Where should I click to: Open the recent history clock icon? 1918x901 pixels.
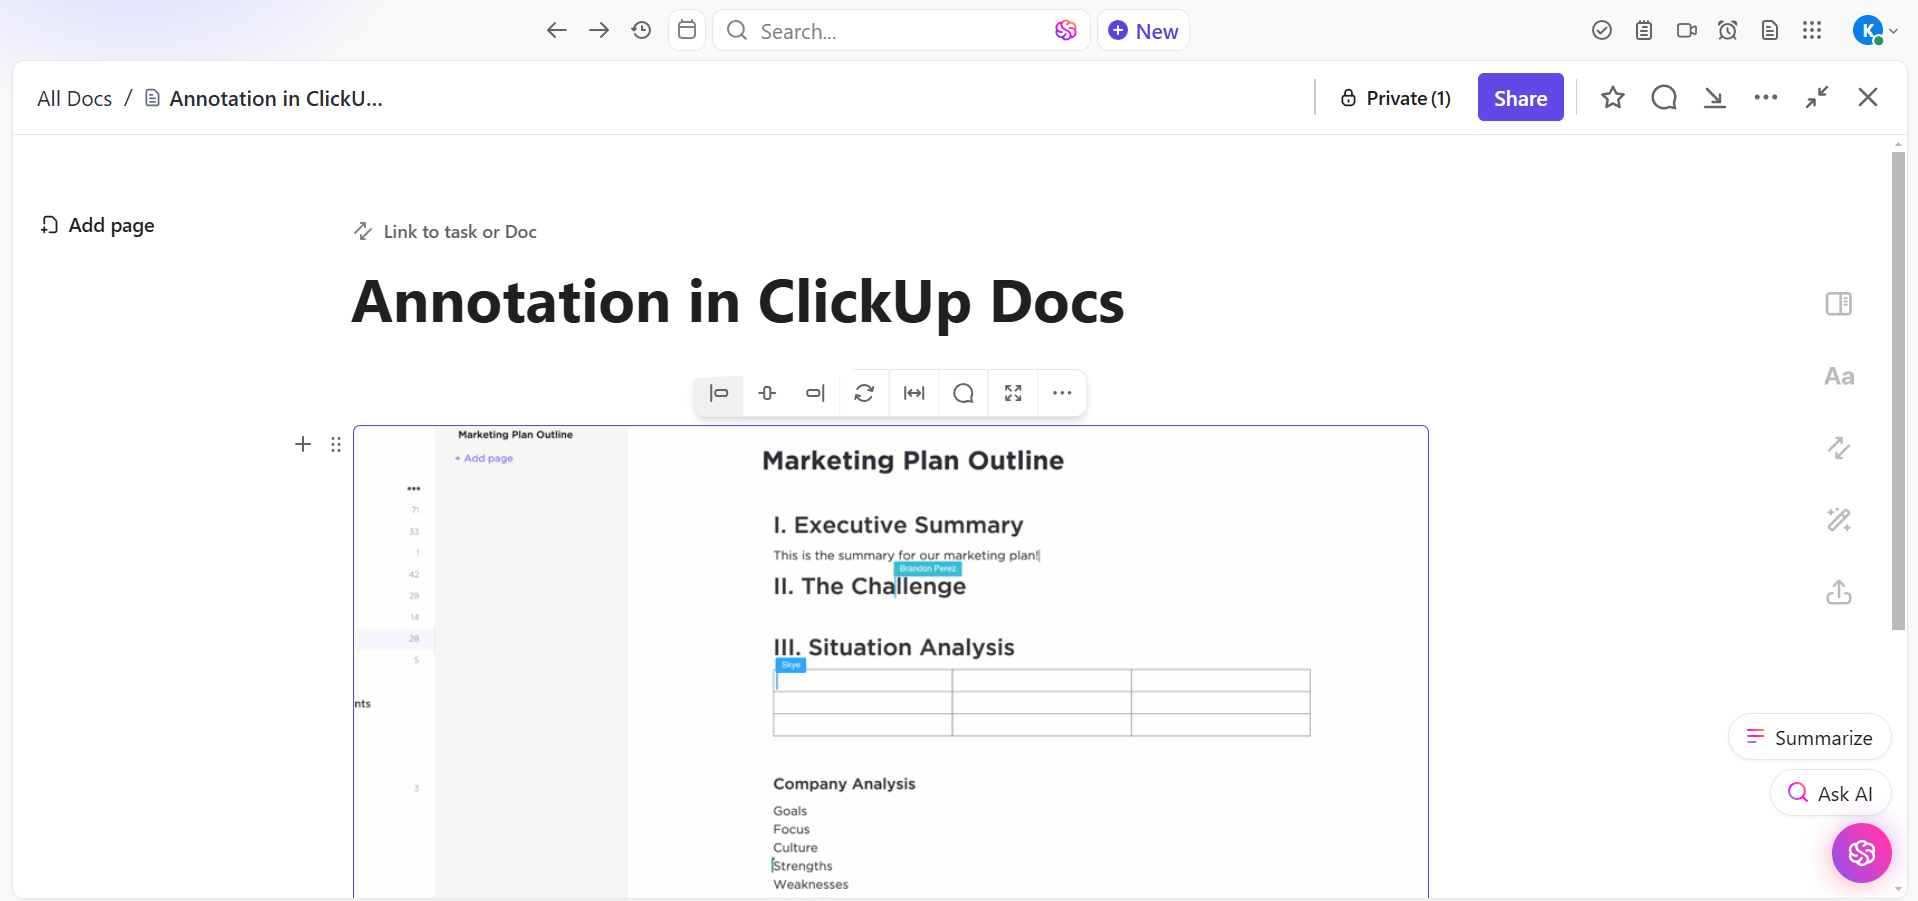641,31
